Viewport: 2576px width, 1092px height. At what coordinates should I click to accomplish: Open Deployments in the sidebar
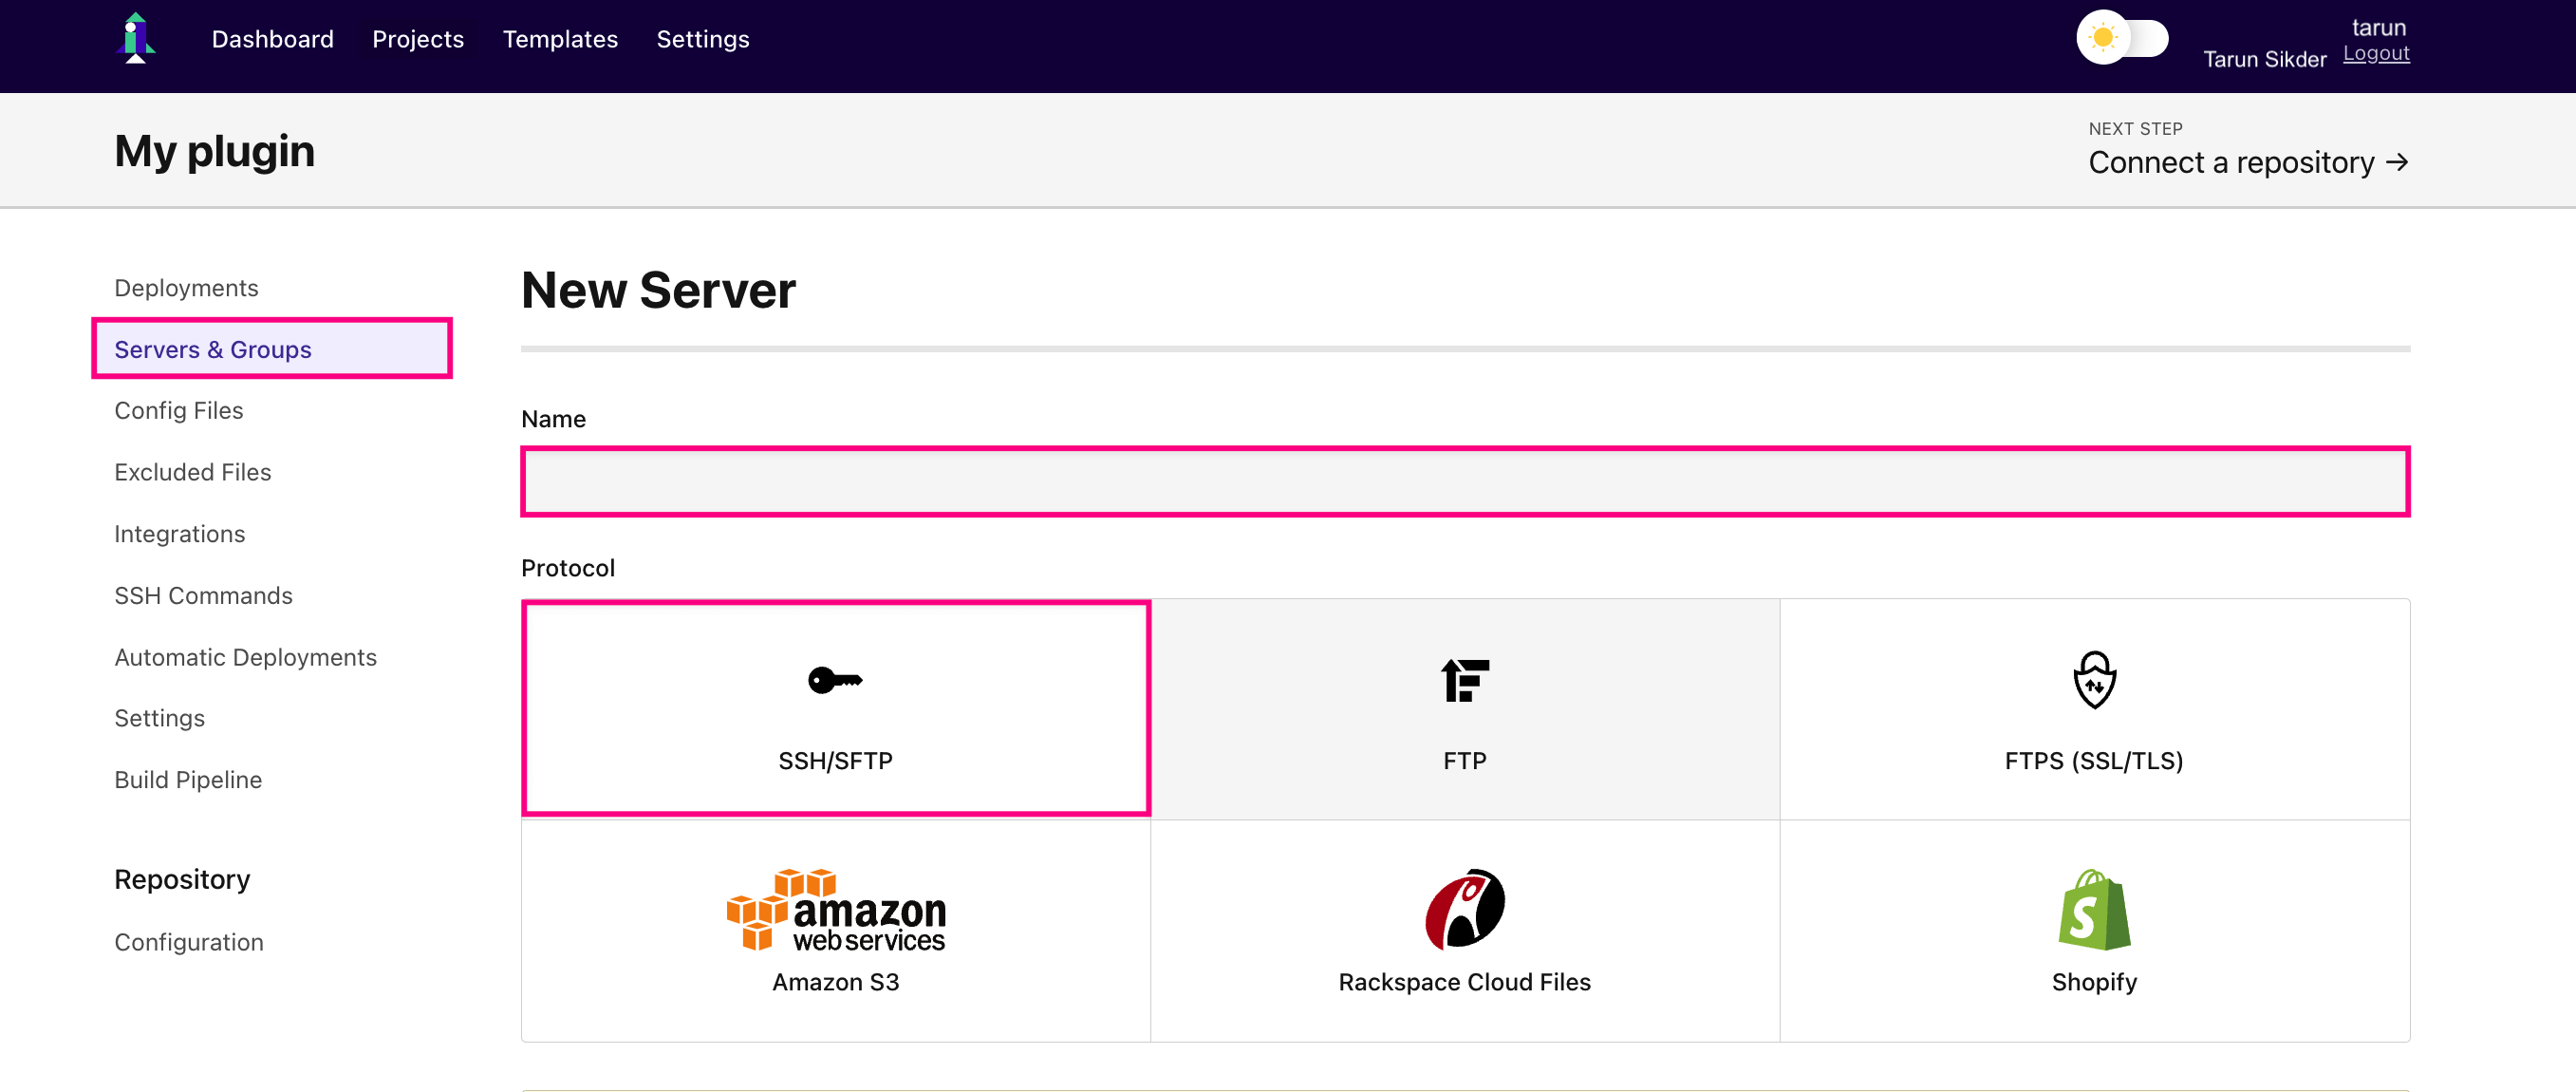[186, 288]
